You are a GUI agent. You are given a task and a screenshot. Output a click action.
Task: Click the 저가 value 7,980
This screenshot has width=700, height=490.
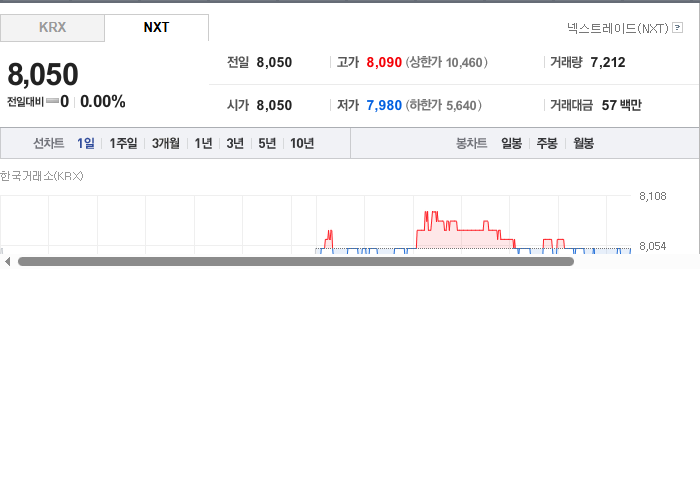click(384, 105)
